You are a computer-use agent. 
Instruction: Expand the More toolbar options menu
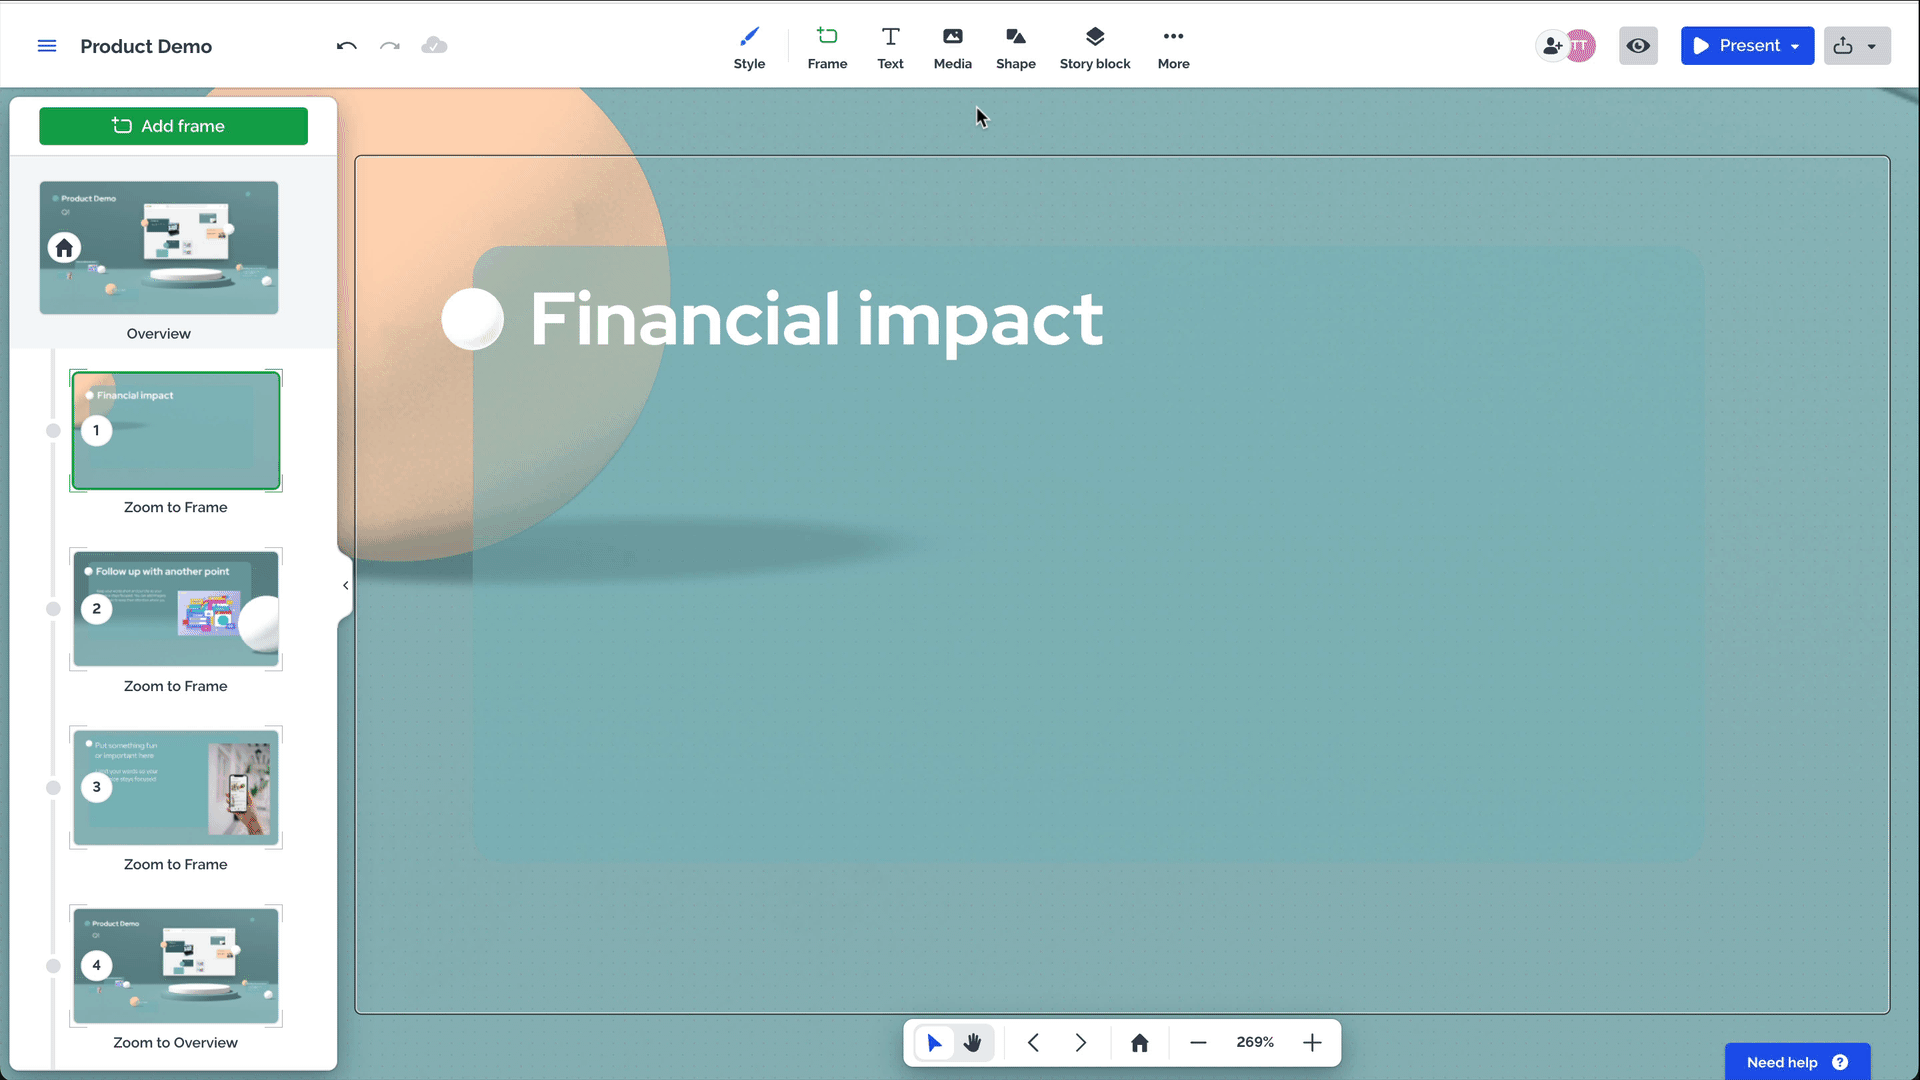pos(1174,46)
